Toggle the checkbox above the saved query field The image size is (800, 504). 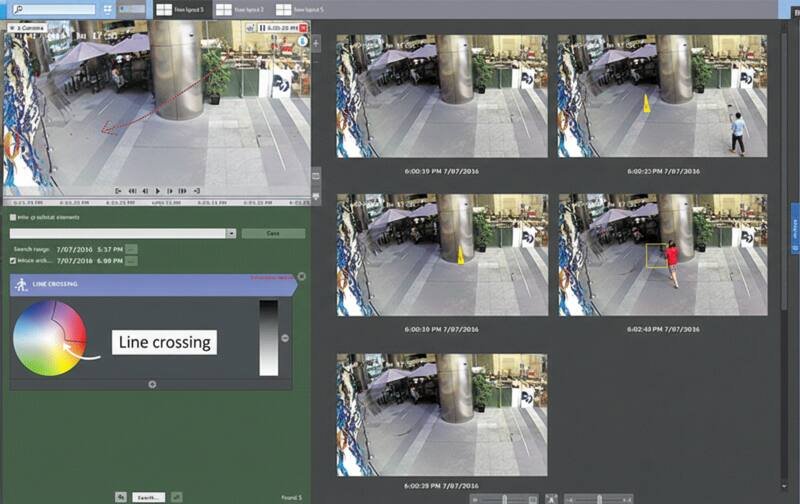pyautogui.click(x=13, y=217)
